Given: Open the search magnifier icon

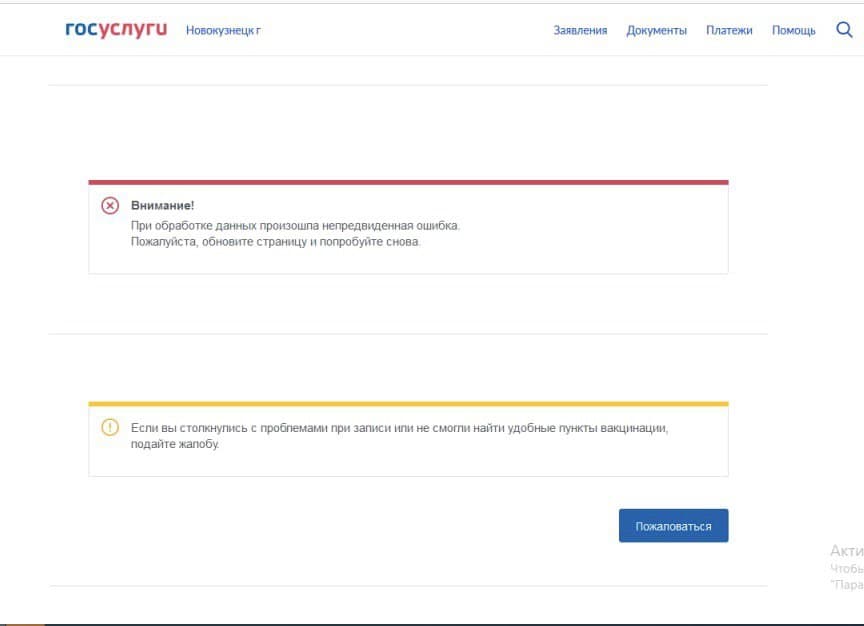Looking at the screenshot, I should [844, 30].
